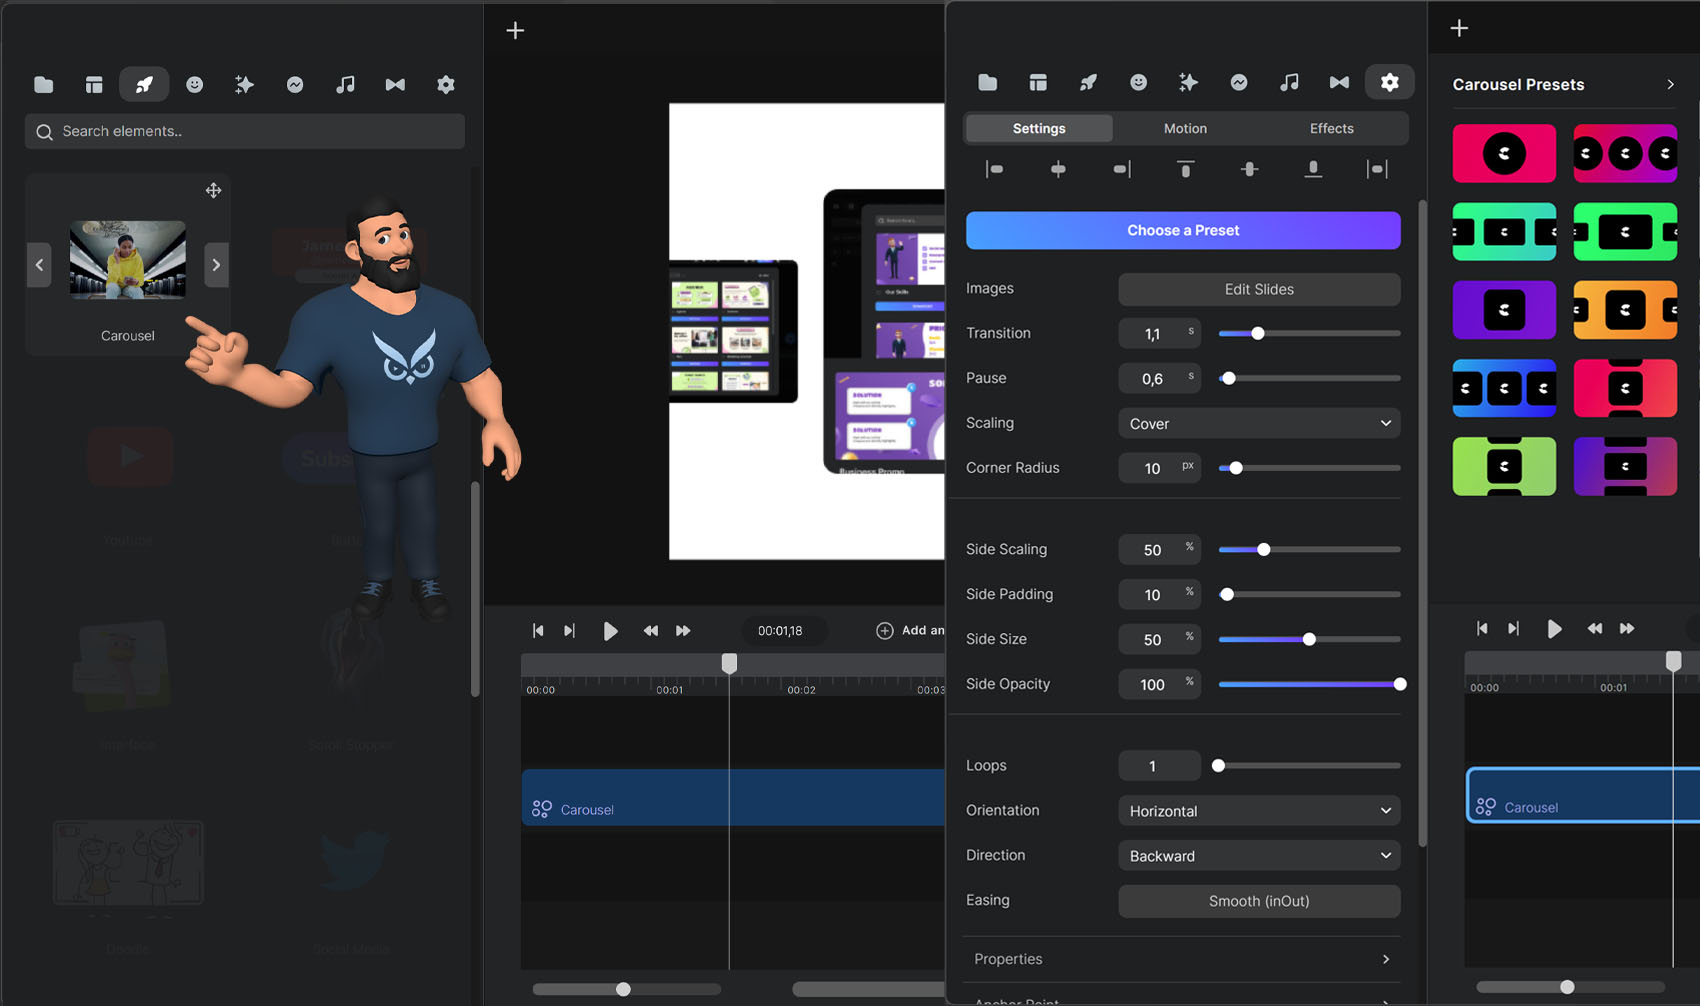Open the music note audio panel
Viewport: 1700px width, 1006px height.
pos(345,85)
